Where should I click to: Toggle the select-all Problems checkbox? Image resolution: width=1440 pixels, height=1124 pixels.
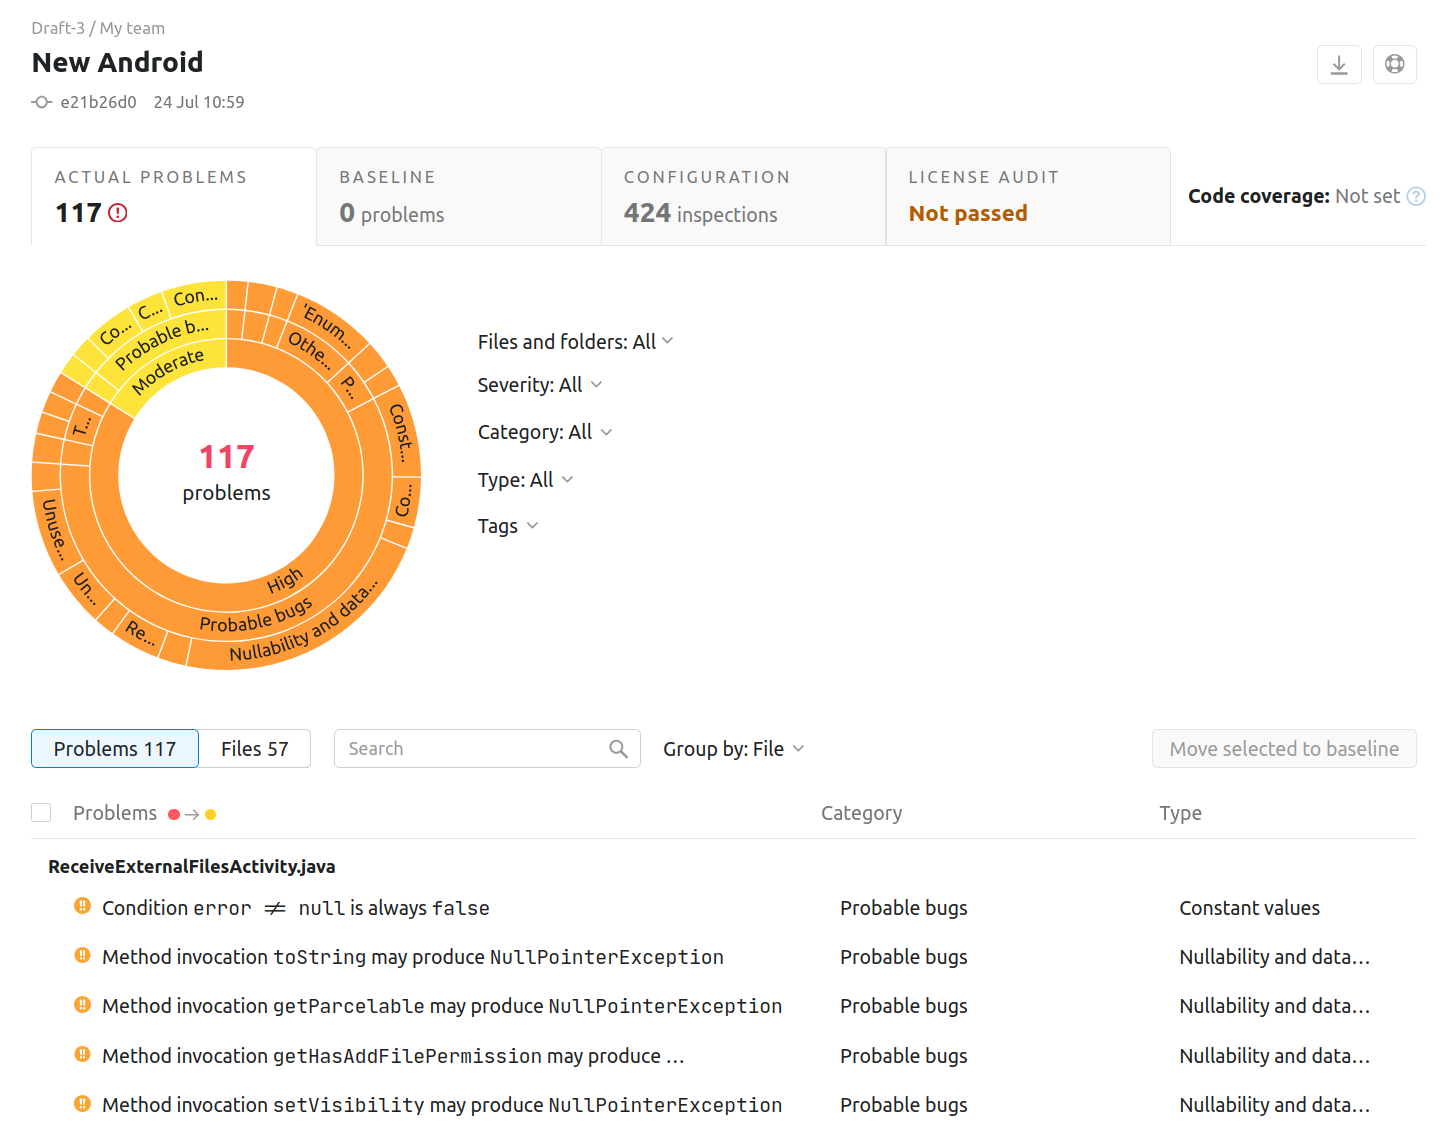coord(41,813)
